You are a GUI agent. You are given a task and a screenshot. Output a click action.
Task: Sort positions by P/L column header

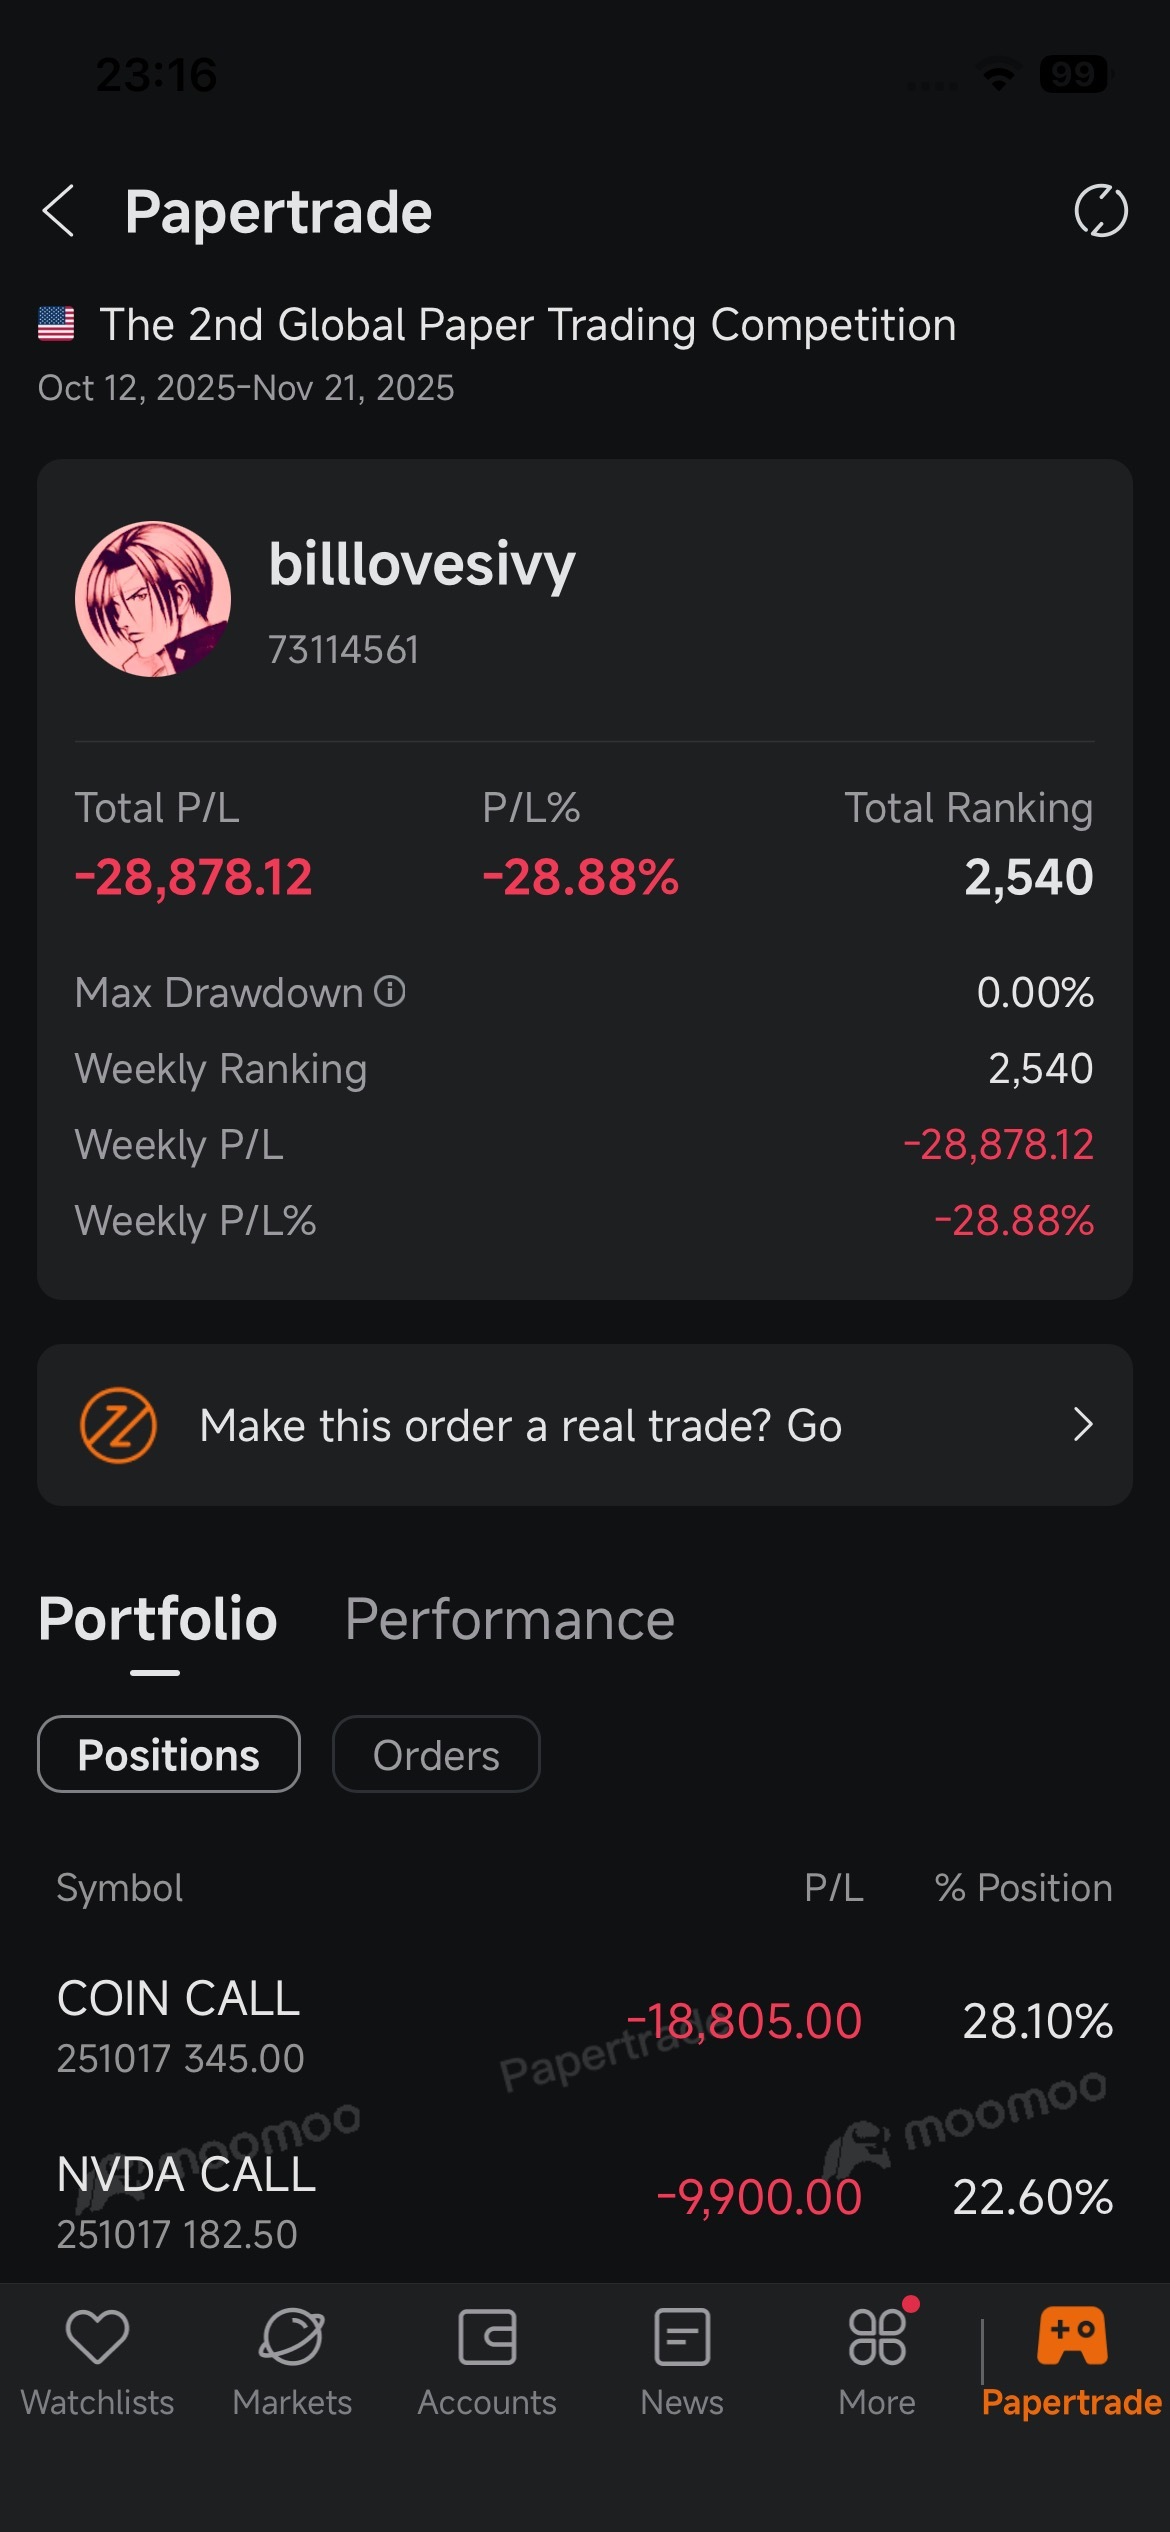click(x=833, y=1887)
